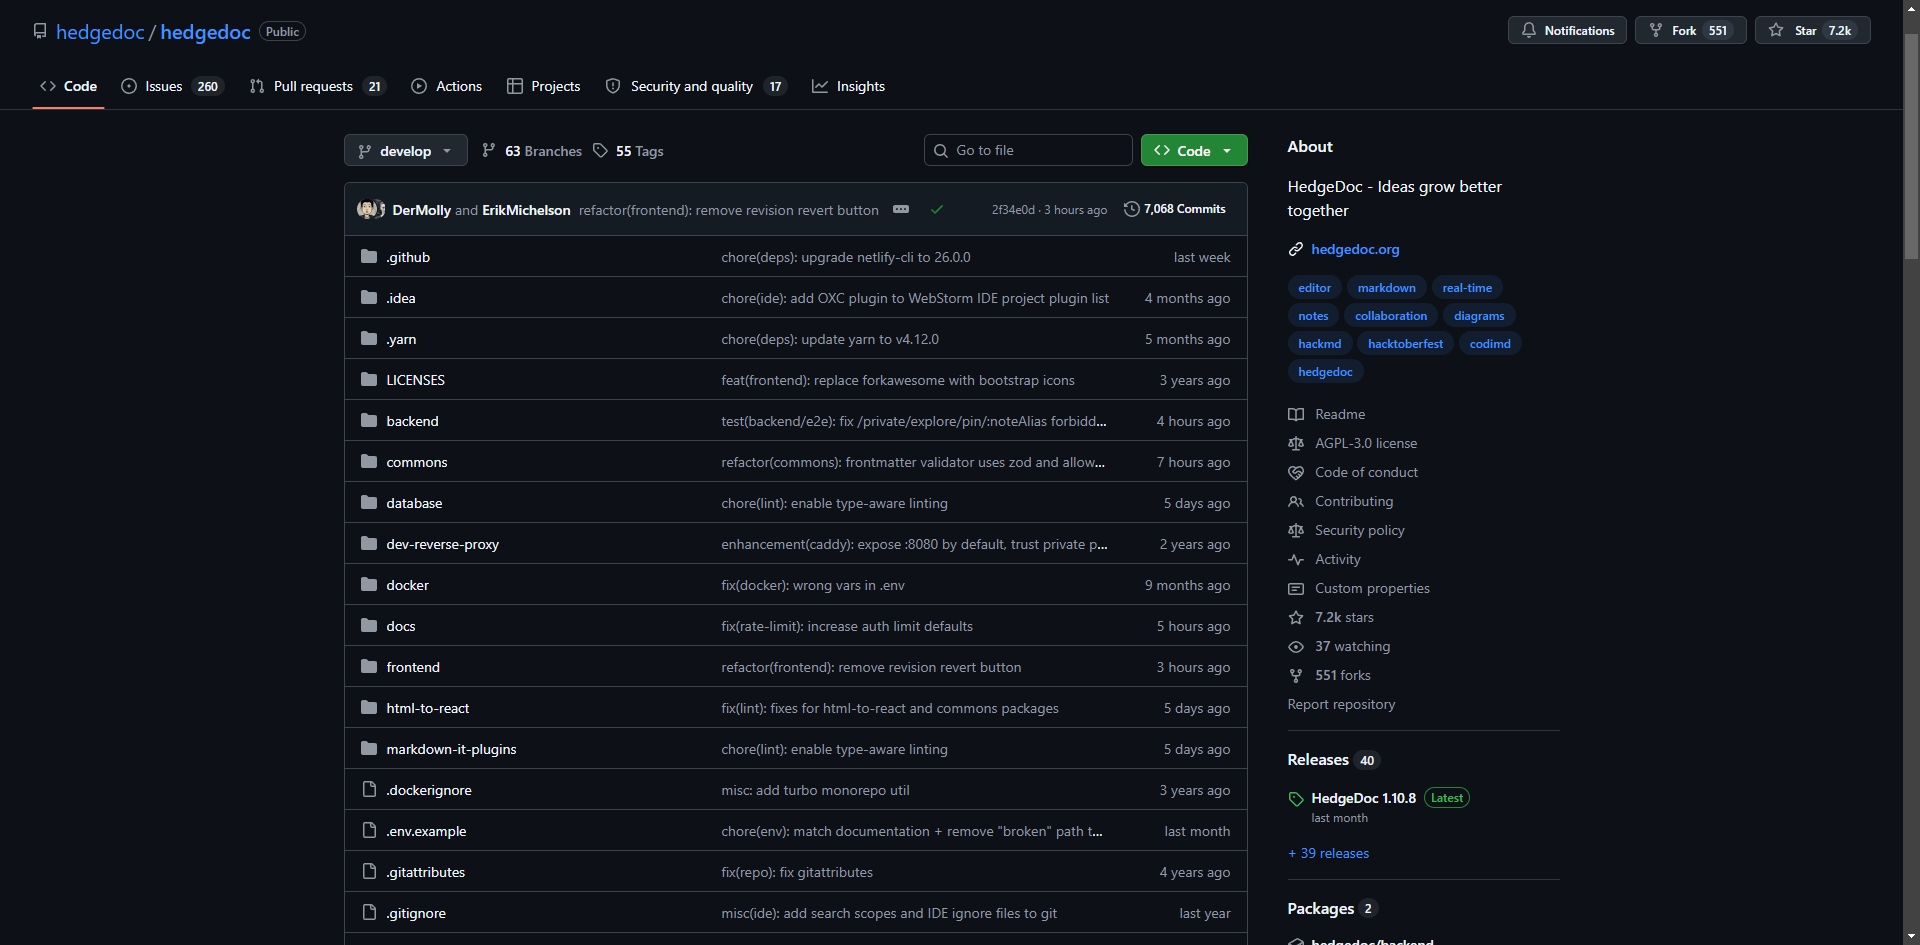This screenshot has height=945, width=1920.
Task: Click the book icon next to Readme
Action: click(x=1296, y=415)
